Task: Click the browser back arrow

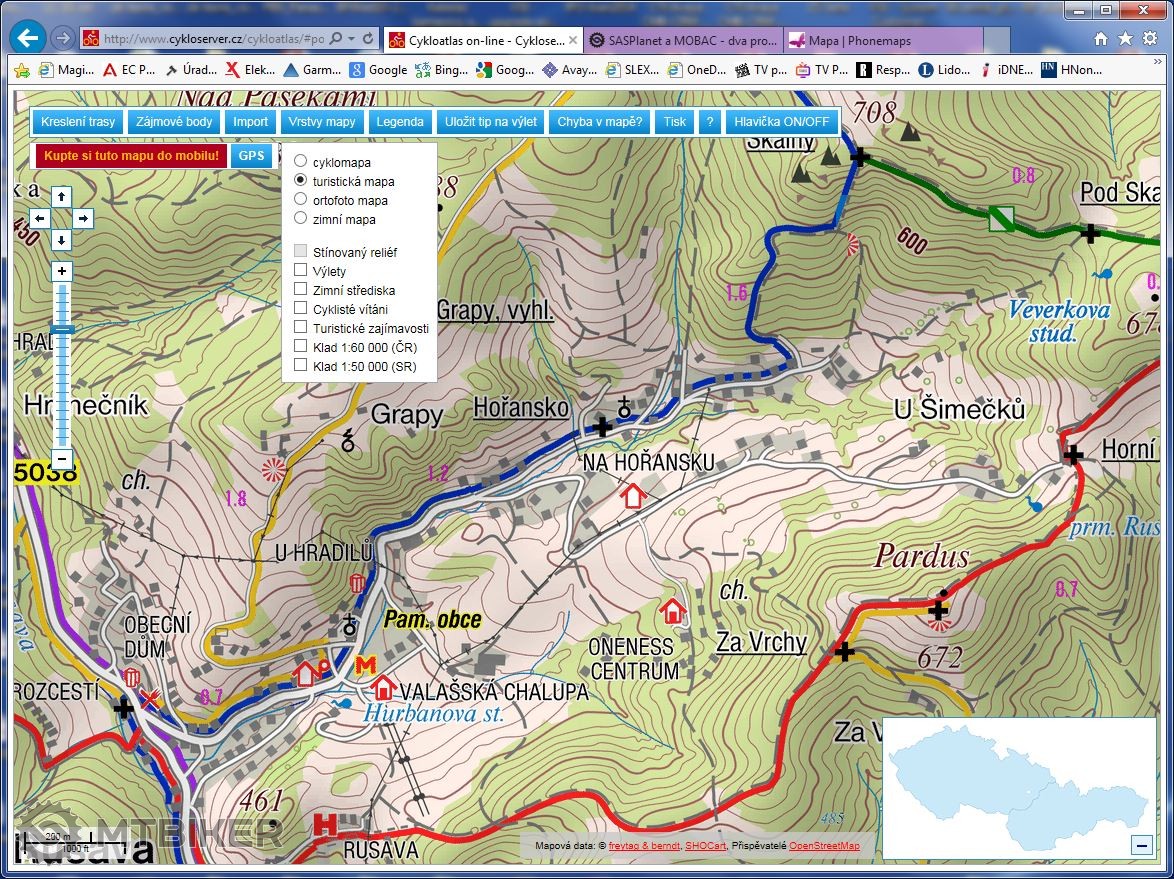Action: coord(28,39)
